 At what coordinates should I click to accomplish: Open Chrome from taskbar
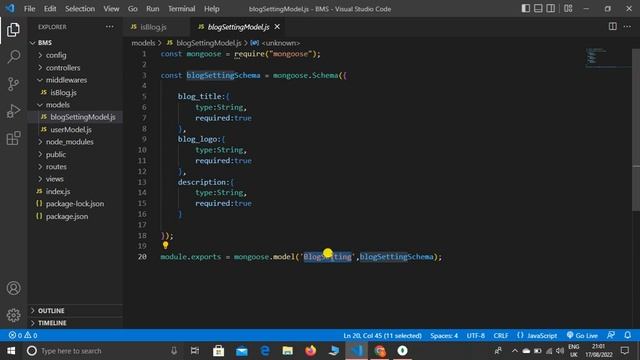click(380, 351)
